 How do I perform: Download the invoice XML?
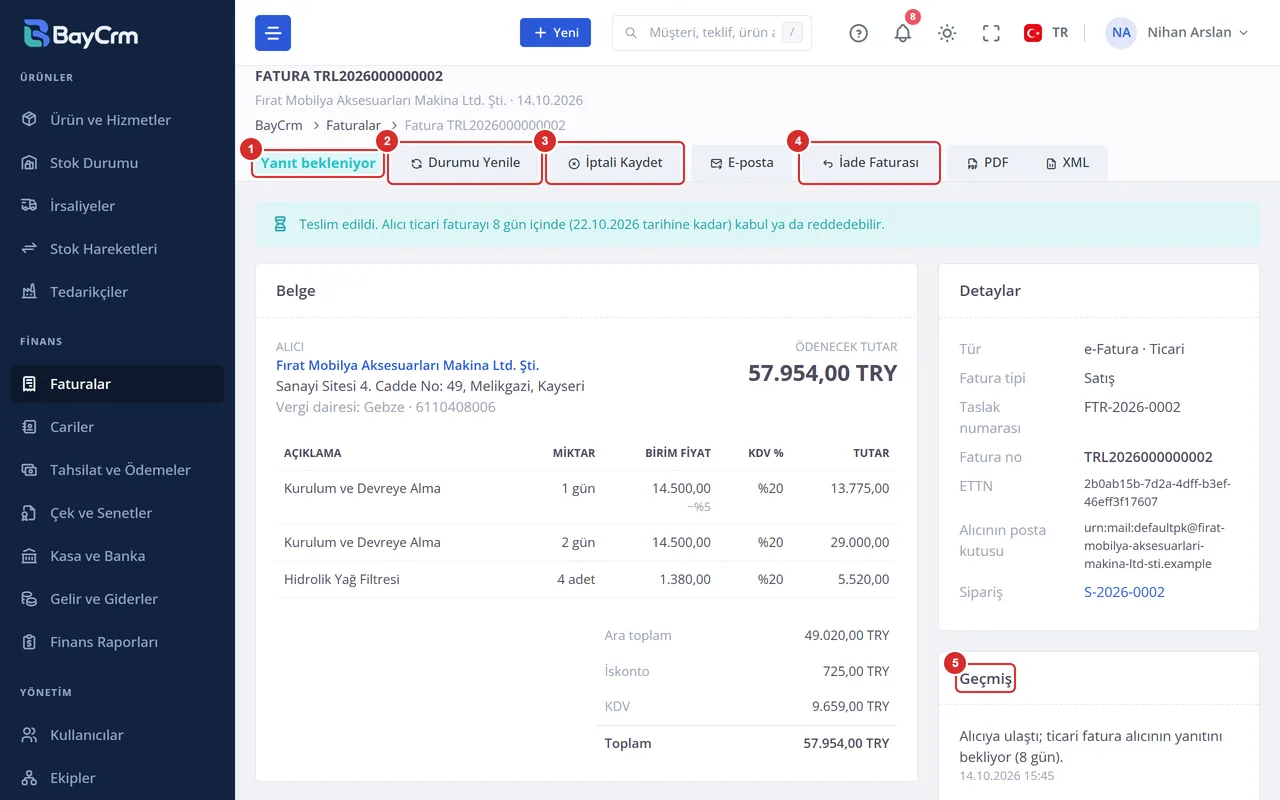pyautogui.click(x=1067, y=163)
